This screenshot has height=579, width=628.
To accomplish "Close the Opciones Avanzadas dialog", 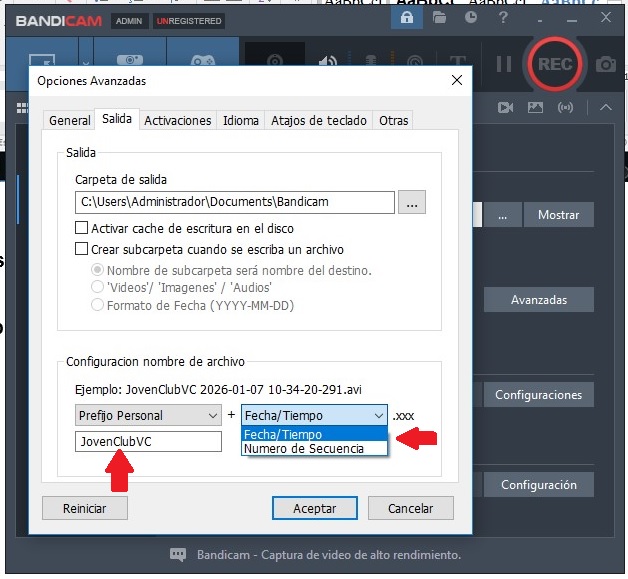I will (x=457, y=80).
